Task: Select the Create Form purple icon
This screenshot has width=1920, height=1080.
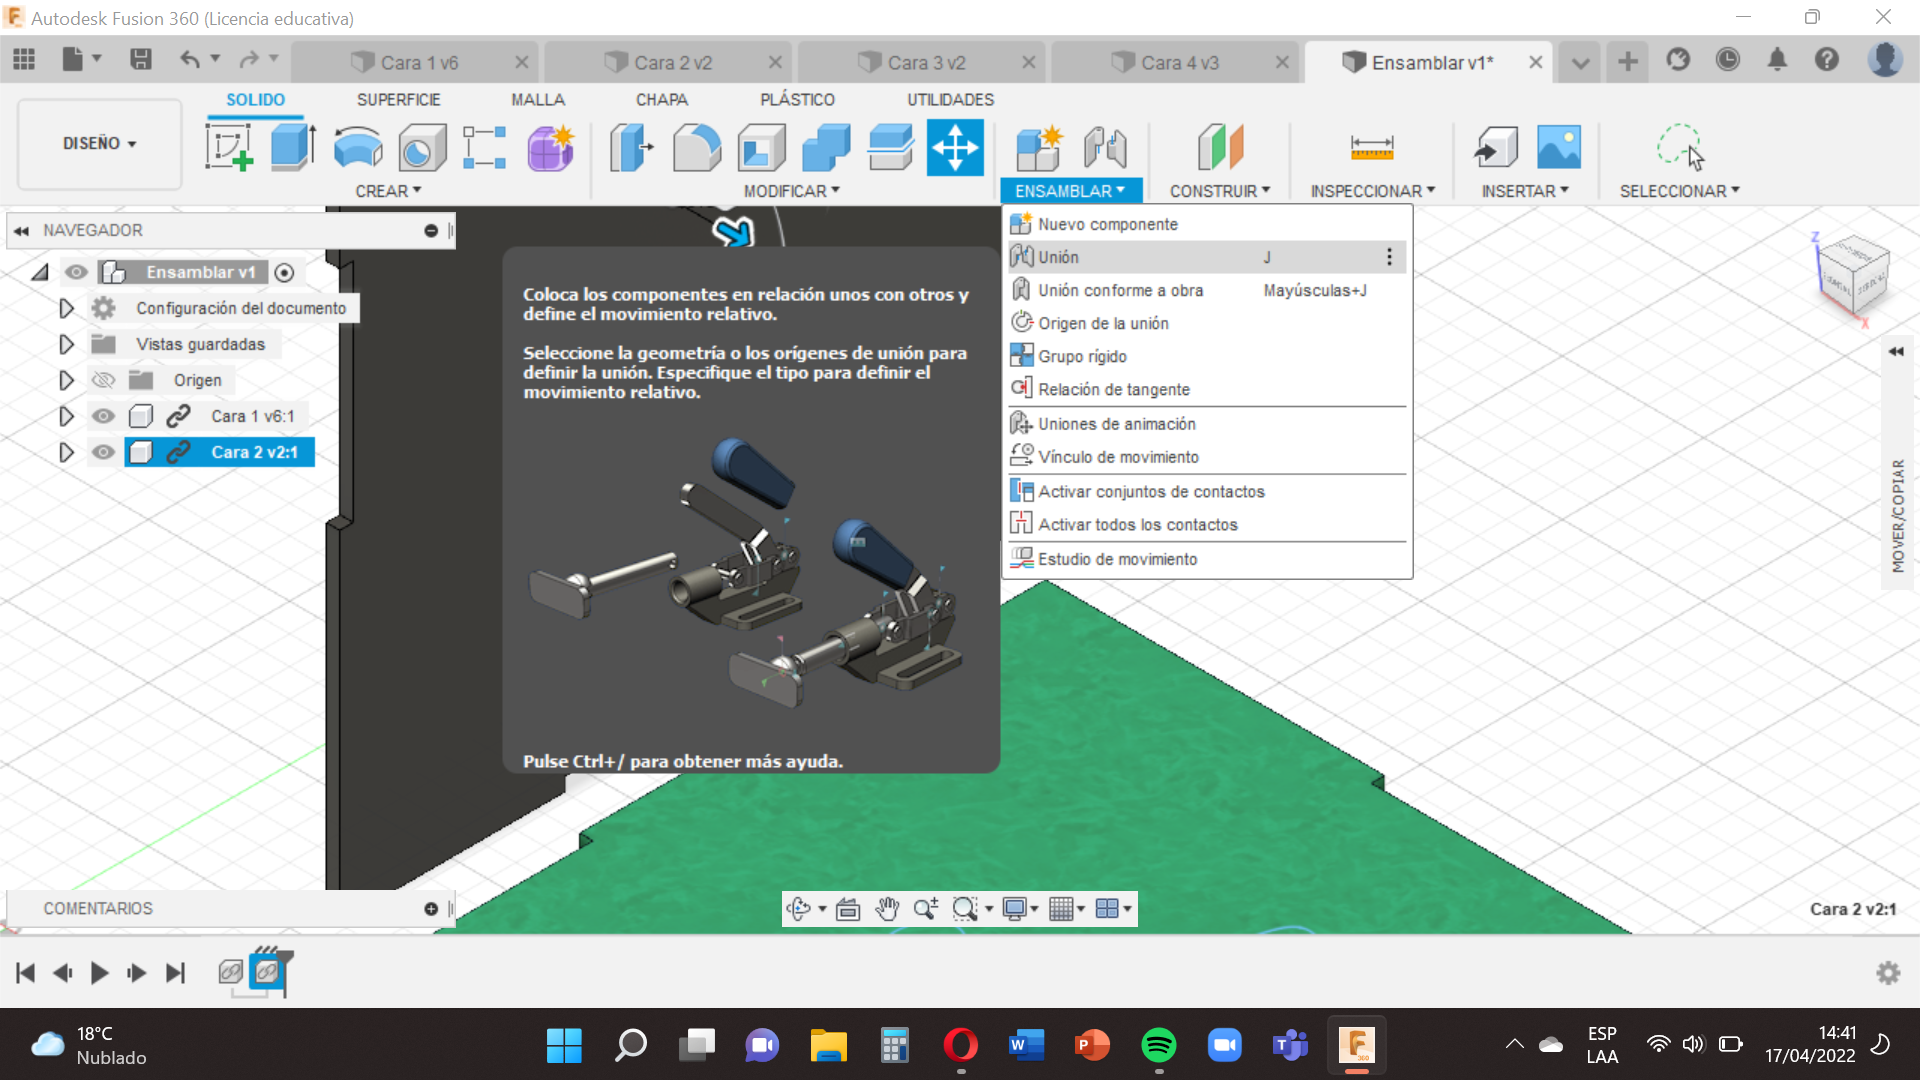Action: click(x=550, y=148)
